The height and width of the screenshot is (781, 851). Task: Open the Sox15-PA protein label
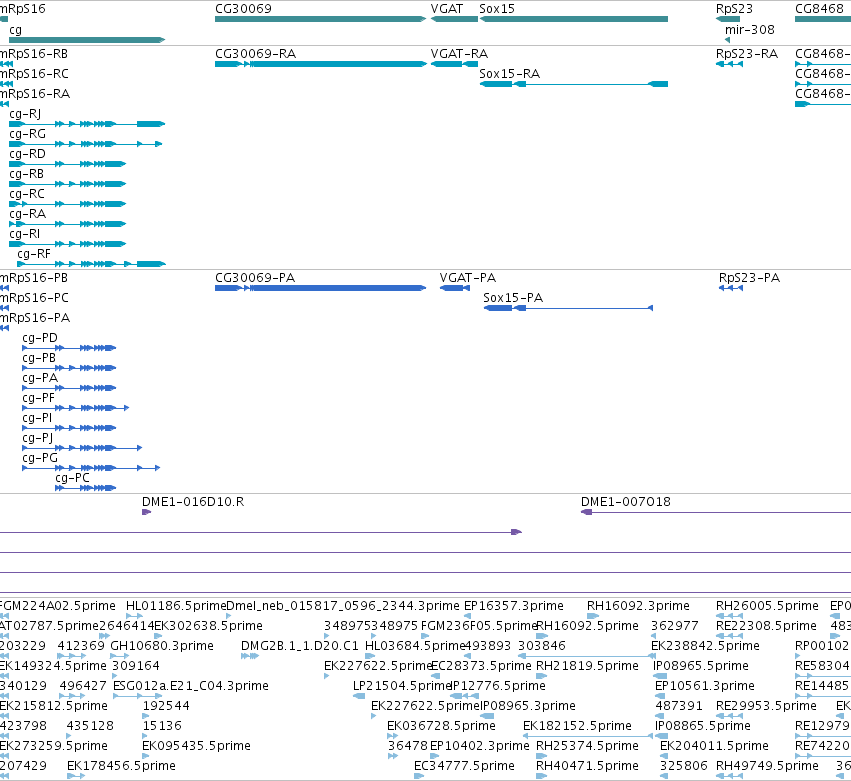(x=513, y=298)
